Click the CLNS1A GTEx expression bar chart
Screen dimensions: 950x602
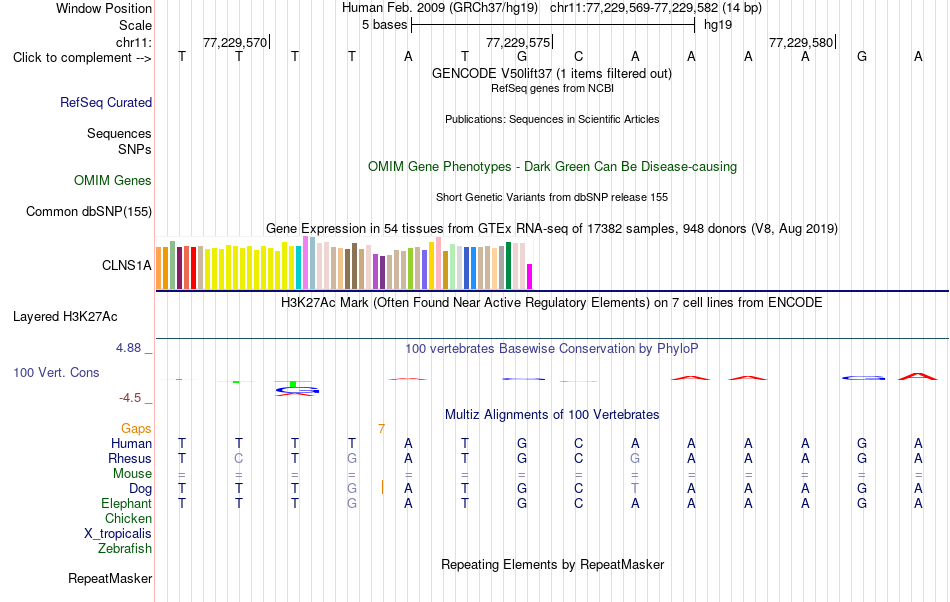(344, 263)
